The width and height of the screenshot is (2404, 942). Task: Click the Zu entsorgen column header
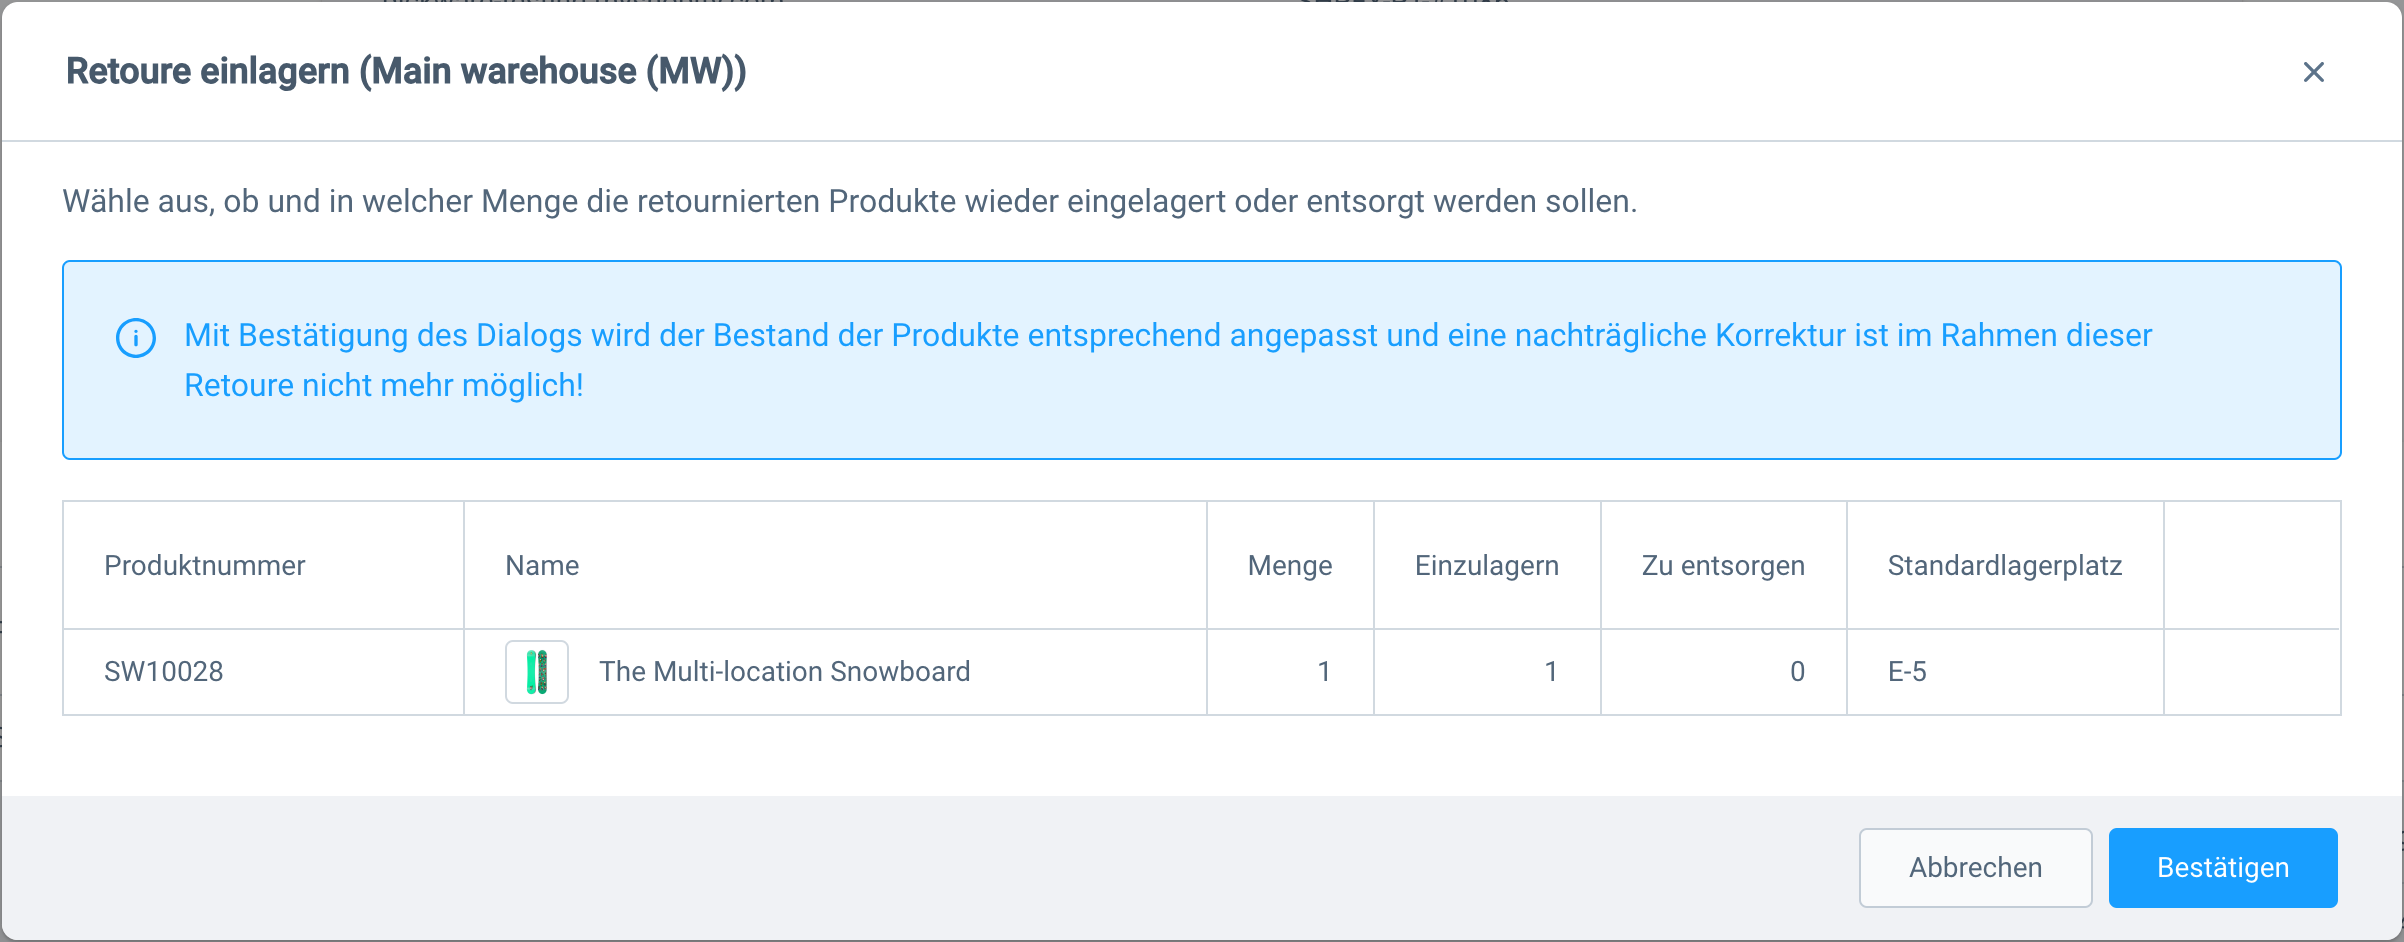1723,565
